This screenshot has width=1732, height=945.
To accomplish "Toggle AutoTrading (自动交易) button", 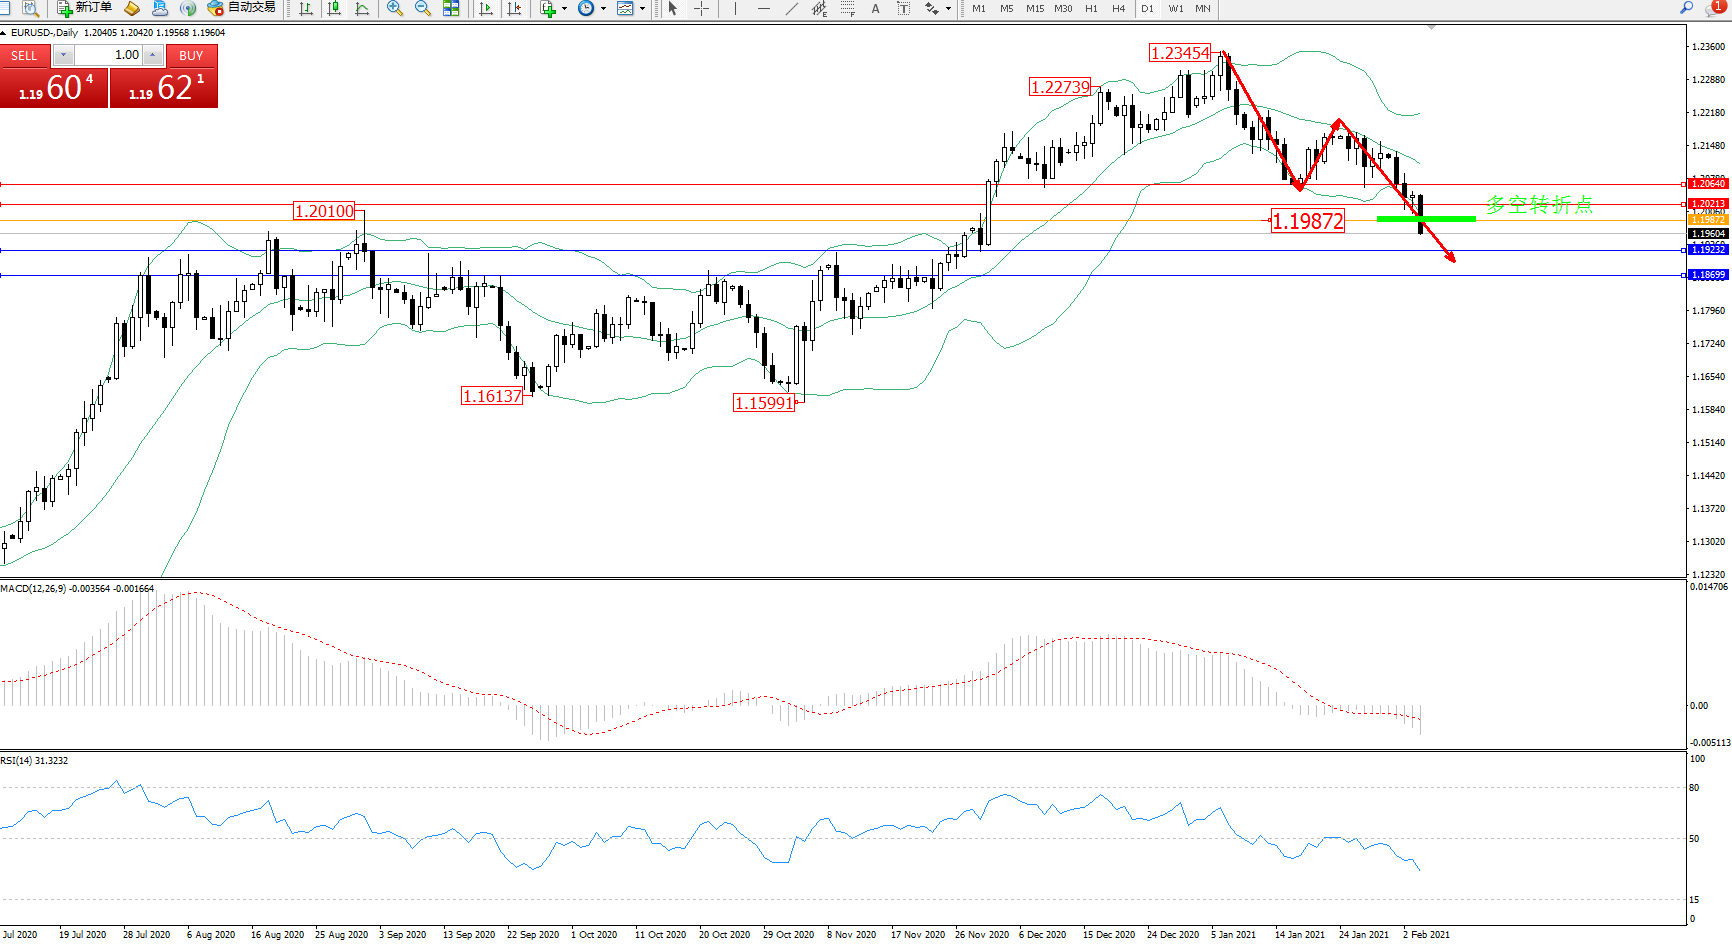I will tap(241, 8).
